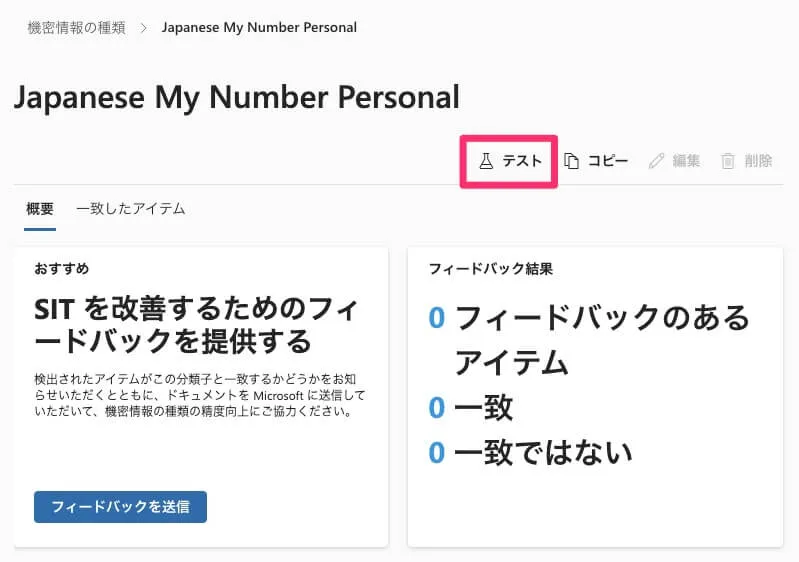
Task: Click the breadcrumb chevron separator arrow
Action: [142, 28]
